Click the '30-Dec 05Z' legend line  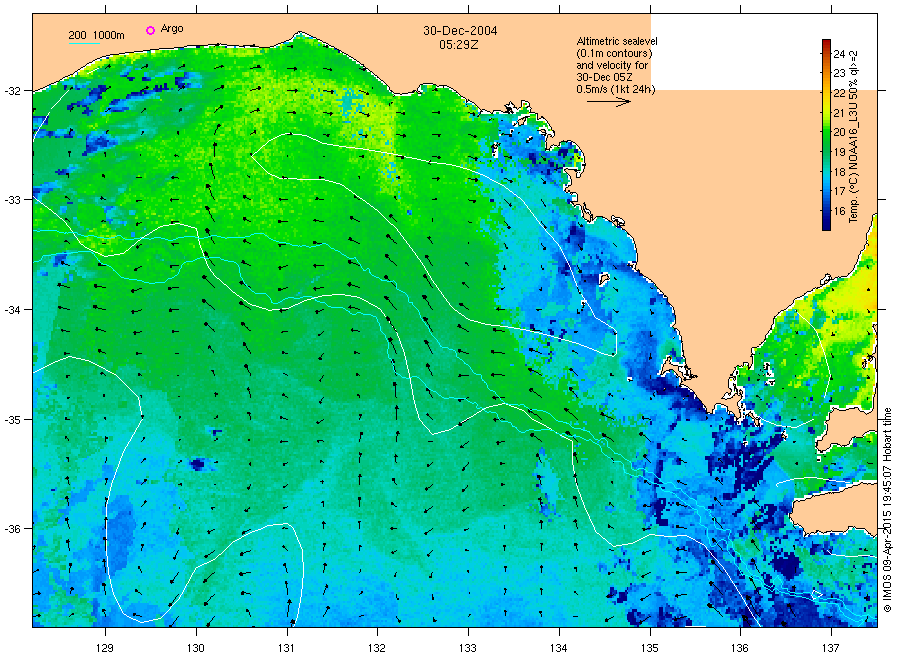click(604, 77)
